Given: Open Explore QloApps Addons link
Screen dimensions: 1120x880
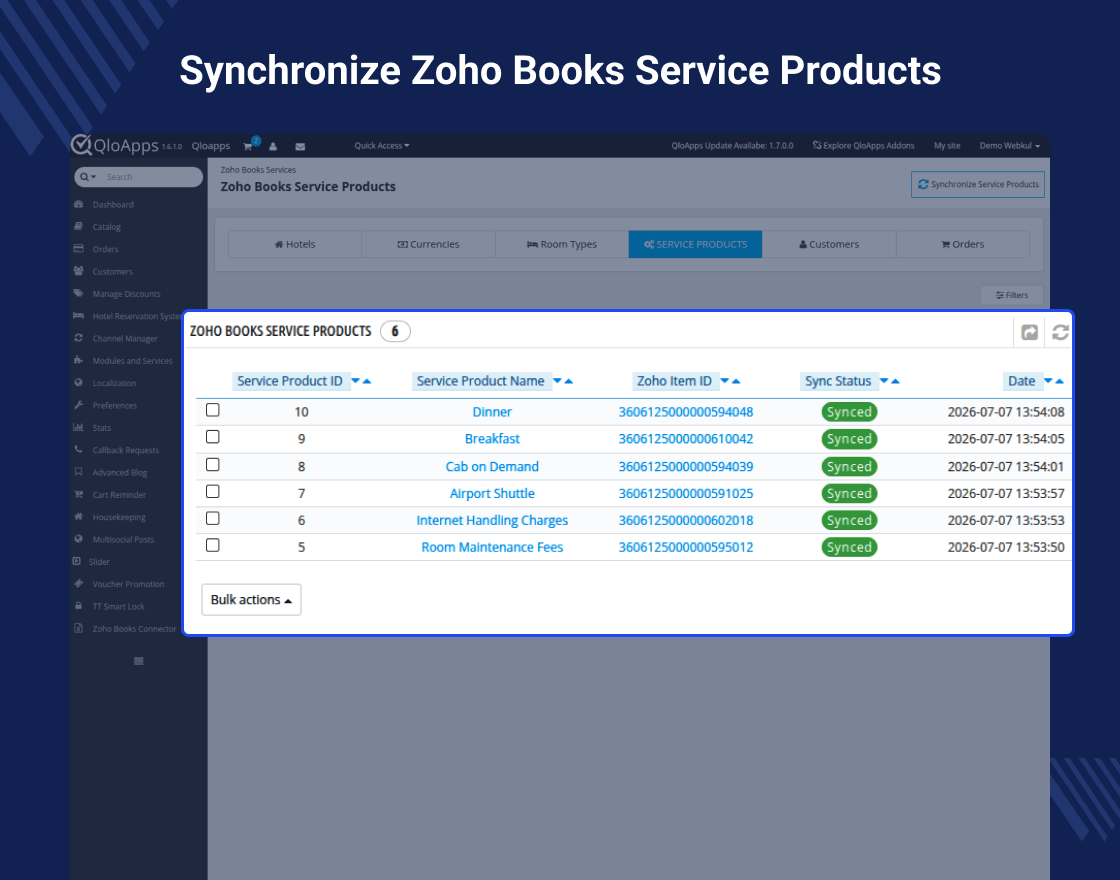Looking at the screenshot, I should 864,146.
